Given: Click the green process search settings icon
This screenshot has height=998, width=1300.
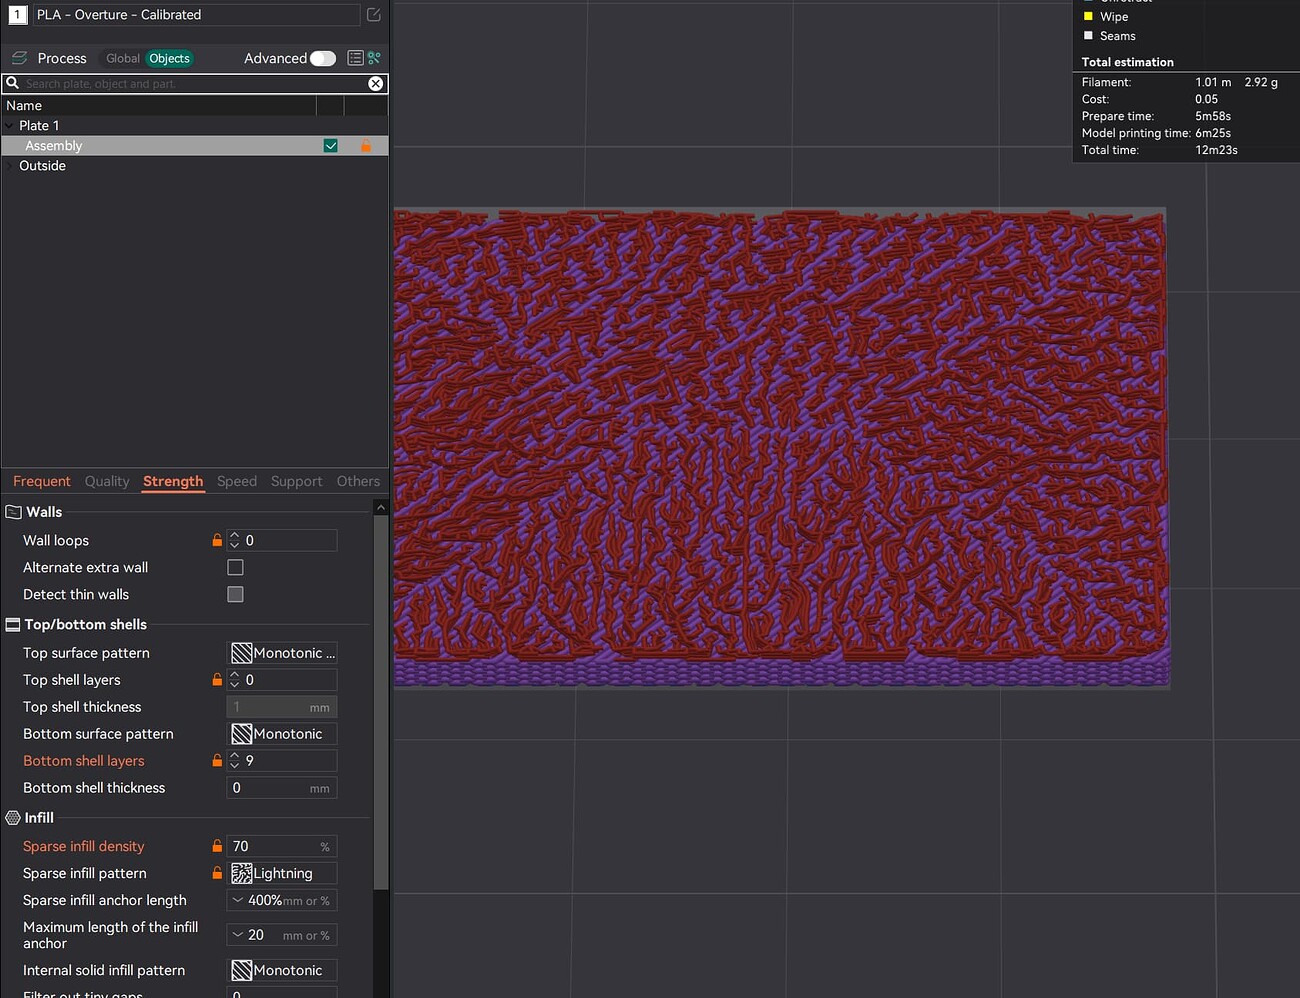Looking at the screenshot, I should [374, 58].
